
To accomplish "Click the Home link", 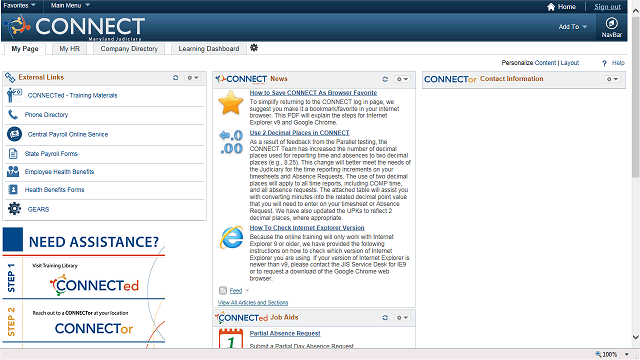I will click(567, 7).
